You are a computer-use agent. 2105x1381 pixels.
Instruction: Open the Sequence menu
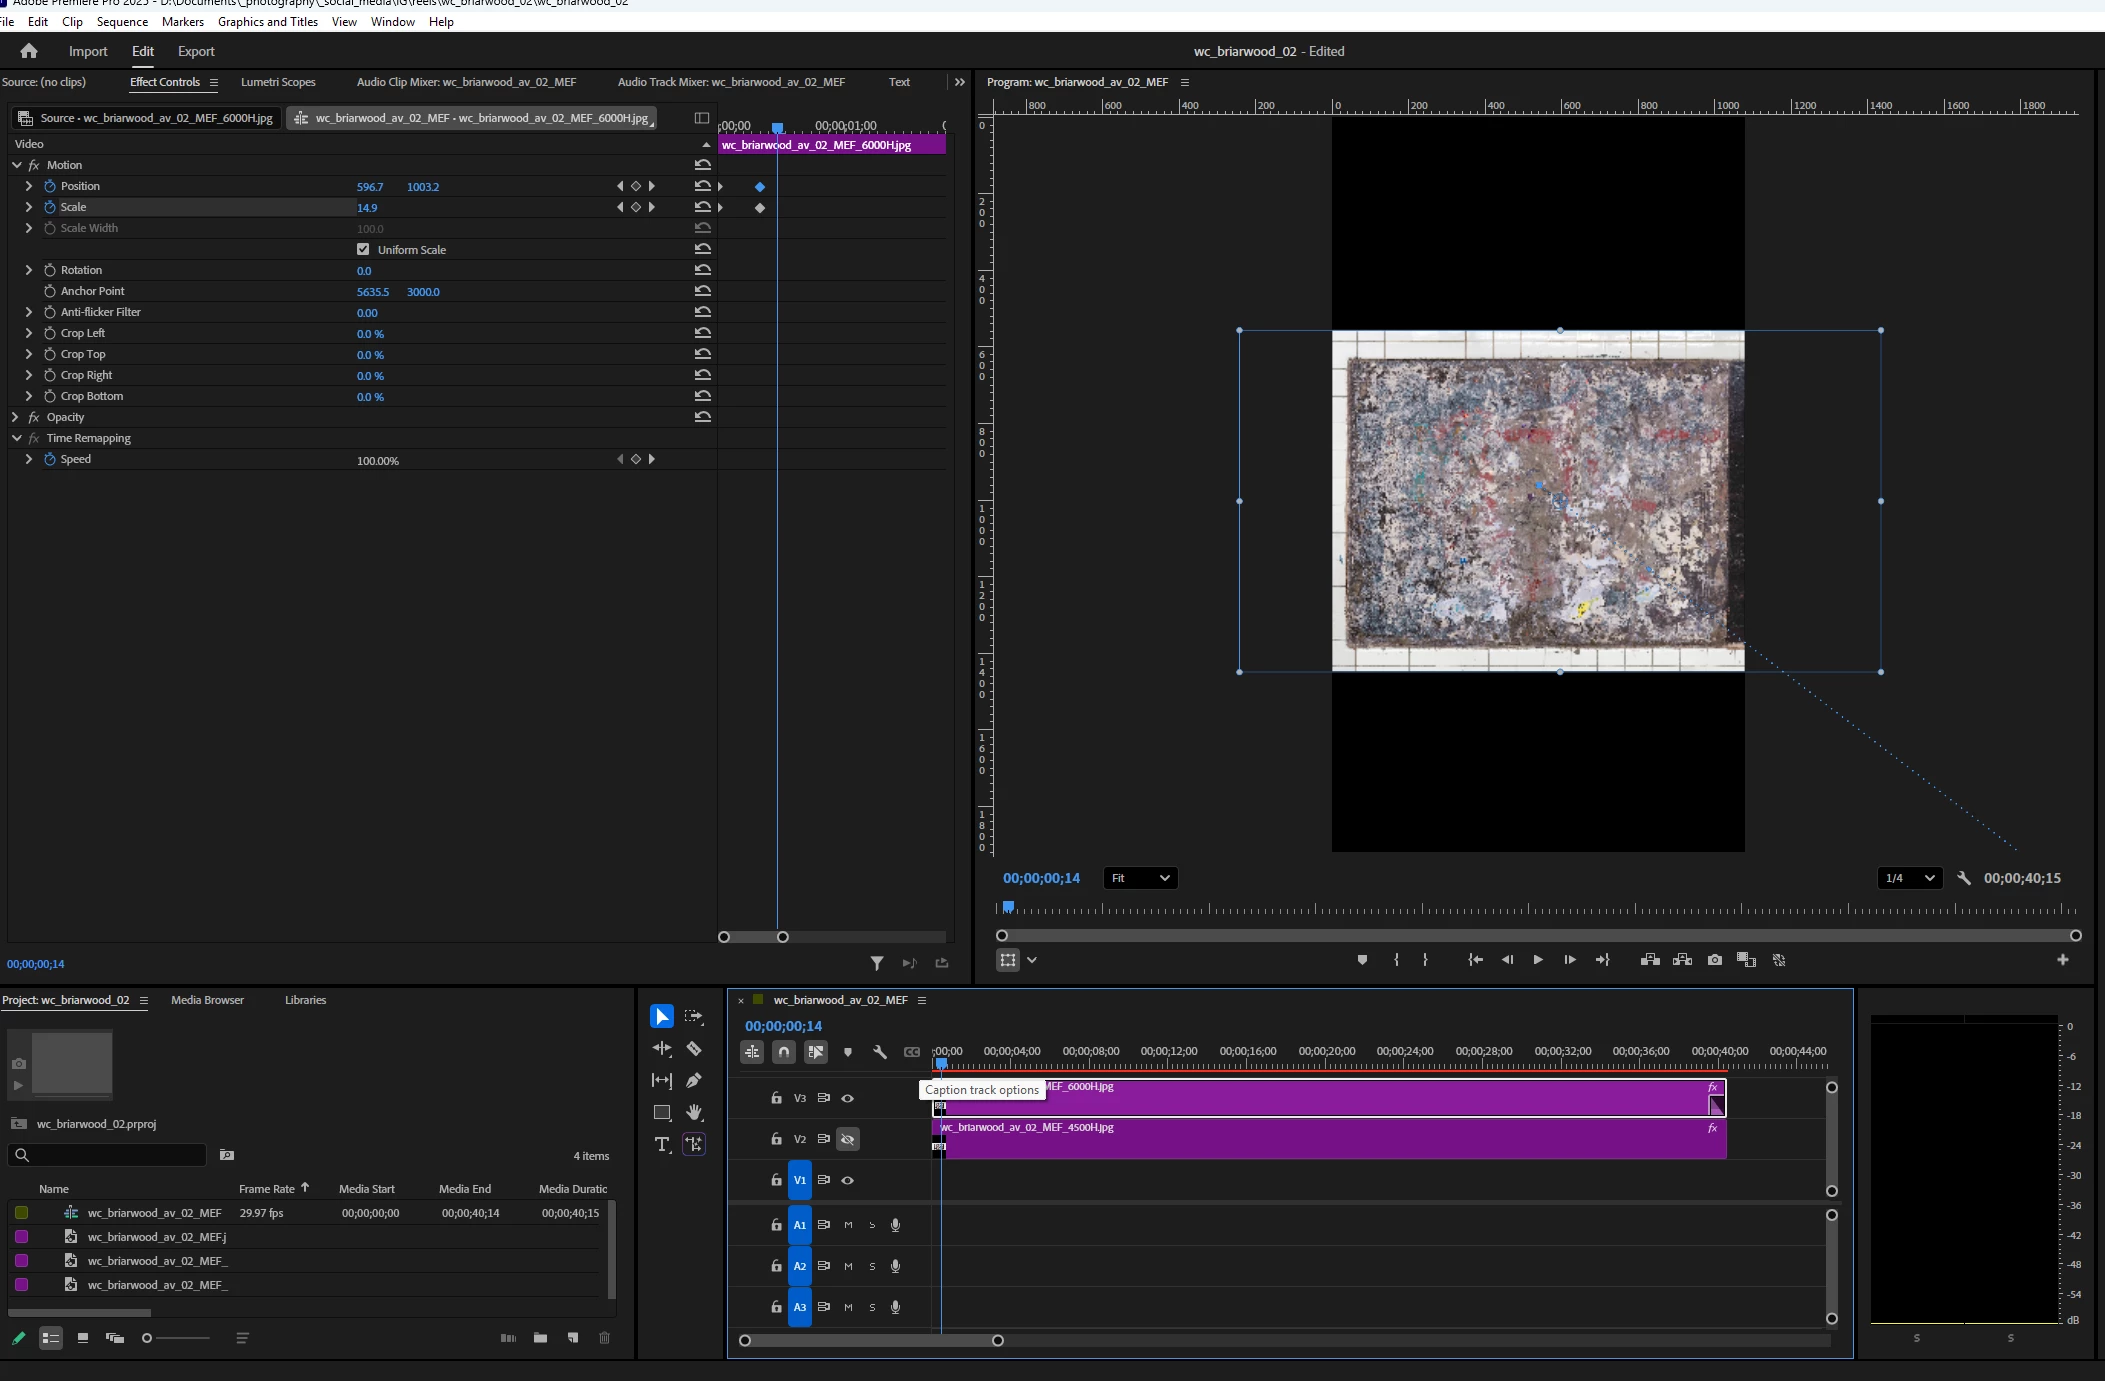coord(122,21)
